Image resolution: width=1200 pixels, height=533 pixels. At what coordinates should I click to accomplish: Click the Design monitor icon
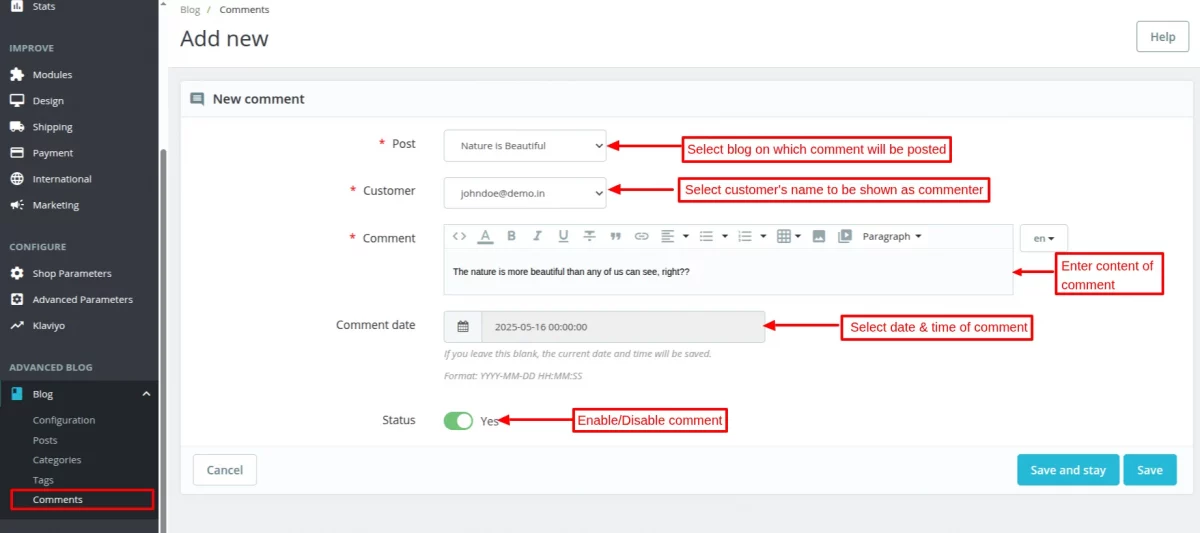[17, 101]
